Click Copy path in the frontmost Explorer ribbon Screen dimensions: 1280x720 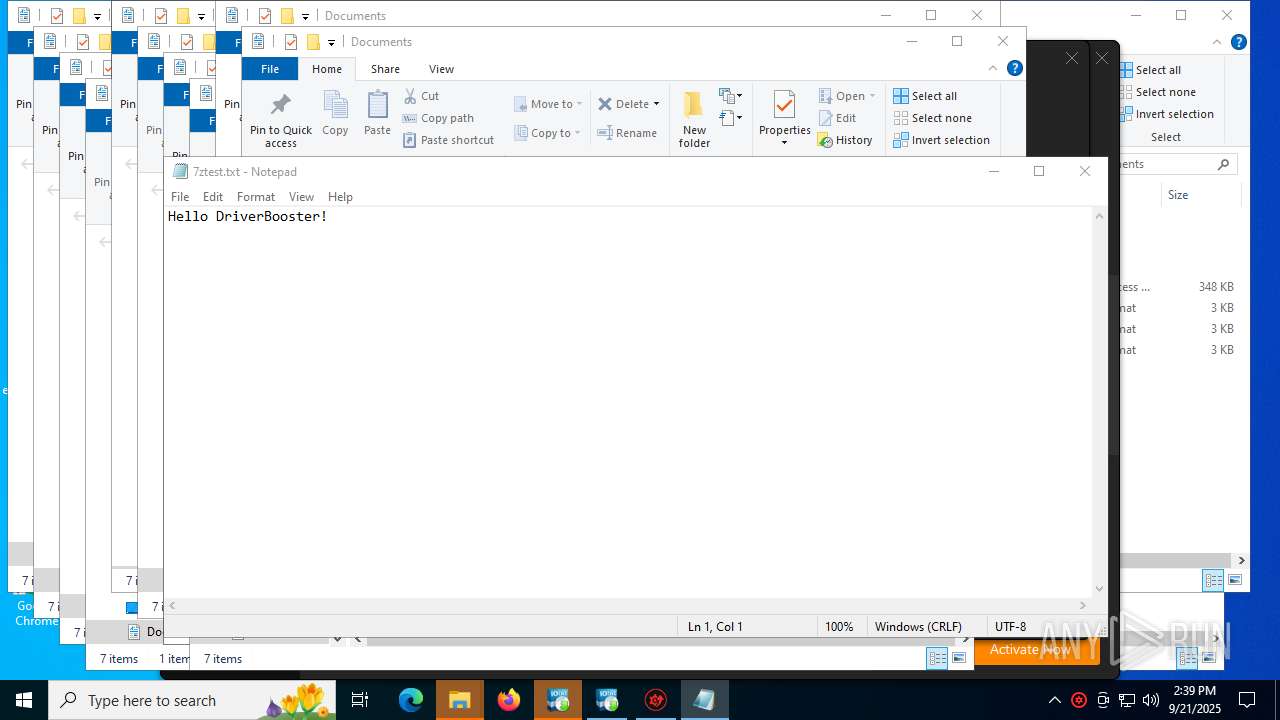(x=438, y=118)
